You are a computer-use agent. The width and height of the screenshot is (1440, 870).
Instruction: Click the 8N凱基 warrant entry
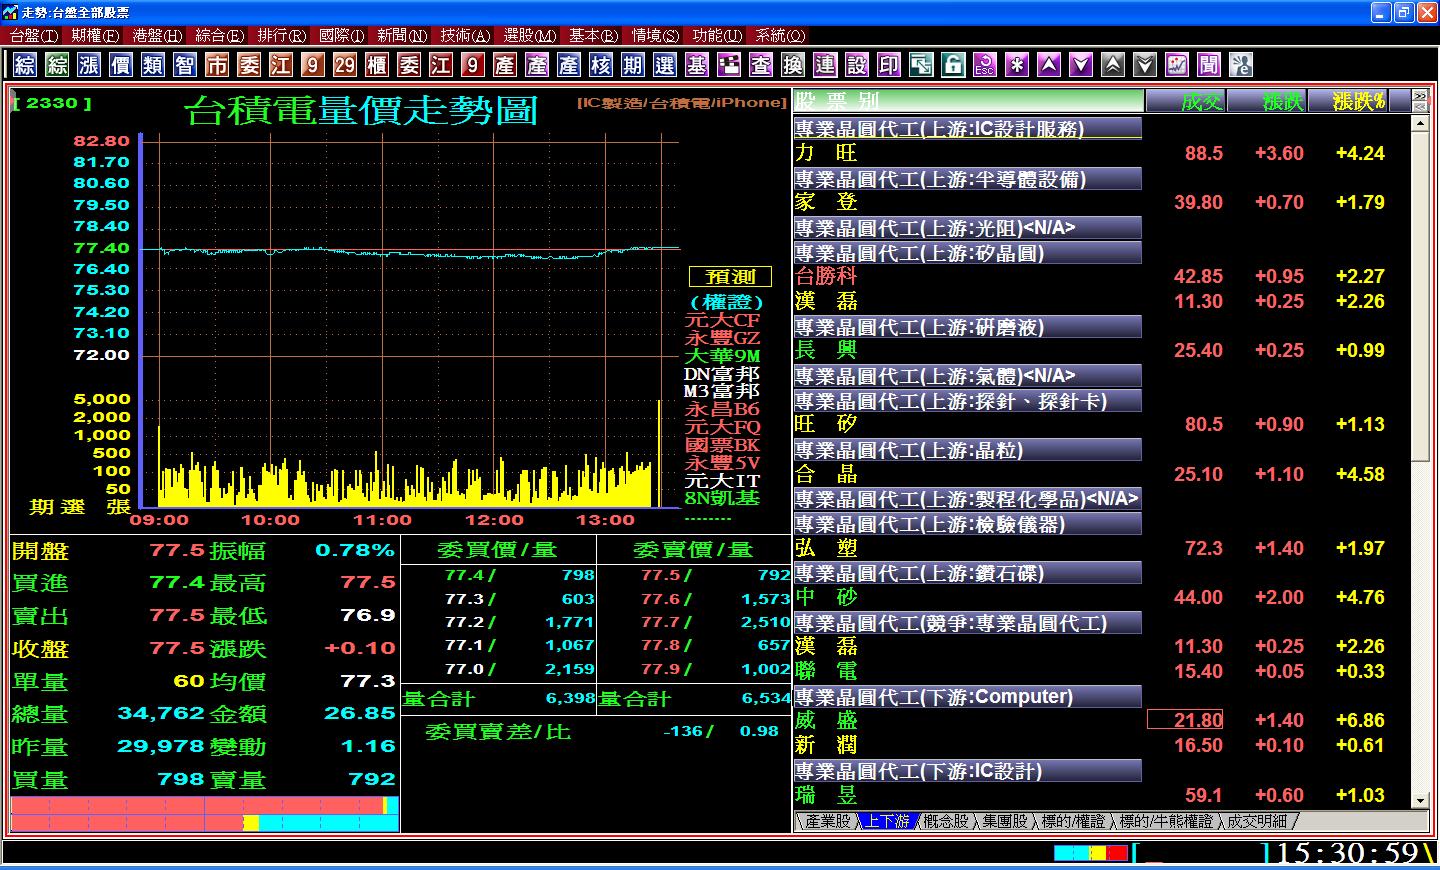click(x=722, y=498)
